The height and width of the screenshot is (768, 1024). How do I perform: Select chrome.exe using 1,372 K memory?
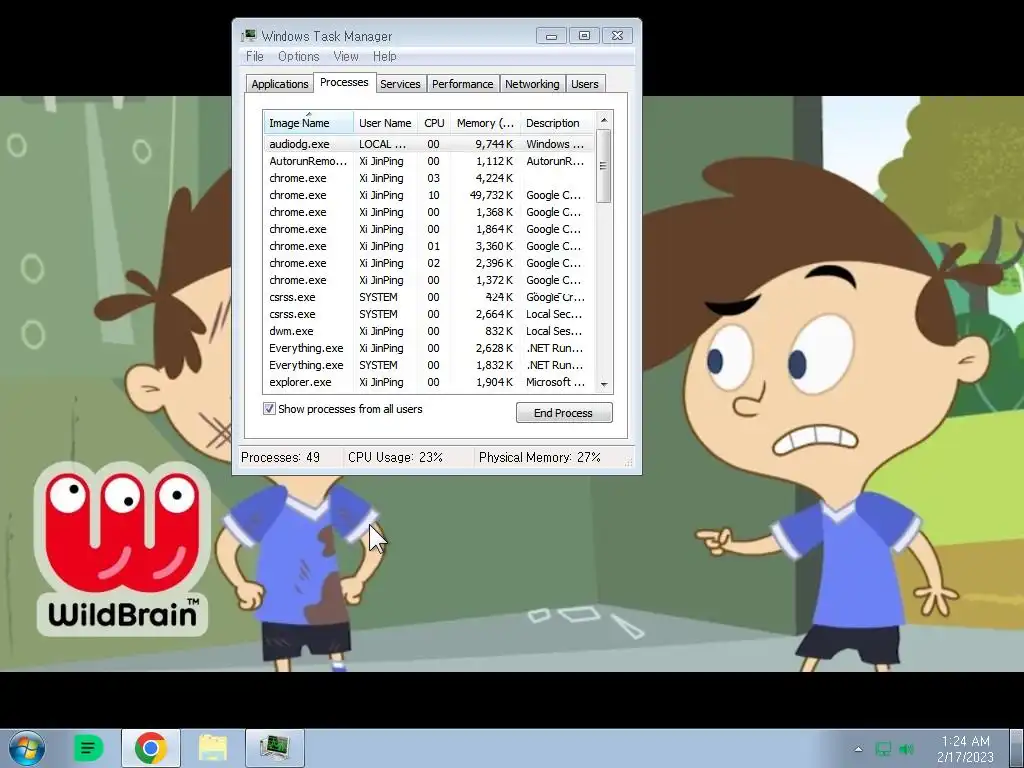(x=429, y=280)
